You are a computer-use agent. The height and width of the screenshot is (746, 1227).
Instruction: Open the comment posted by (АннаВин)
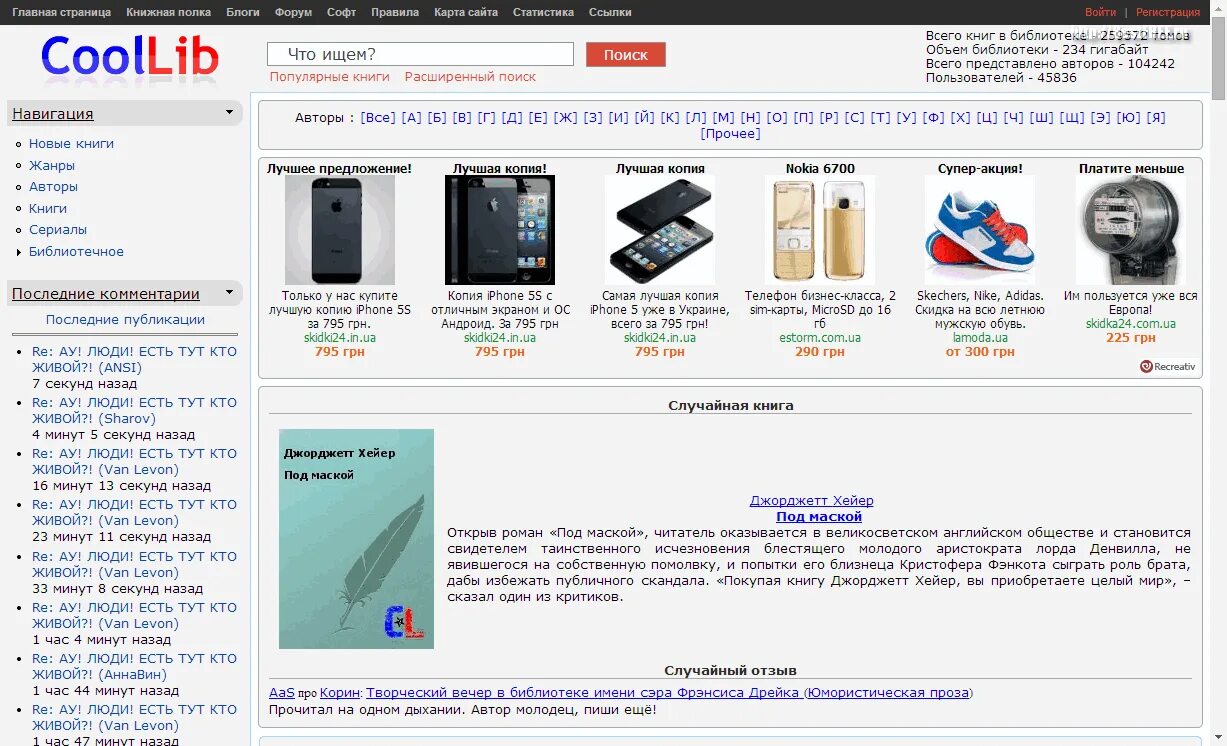point(134,667)
